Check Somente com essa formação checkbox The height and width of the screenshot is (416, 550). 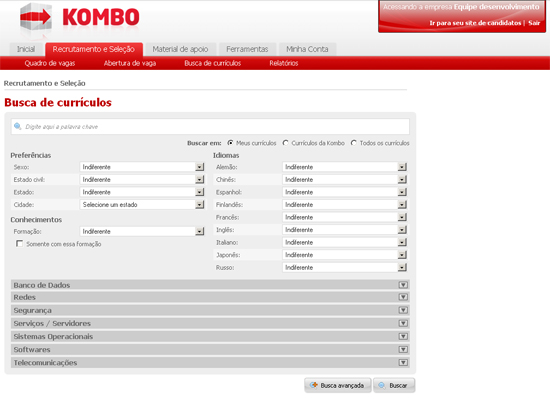pyautogui.click(x=19, y=243)
